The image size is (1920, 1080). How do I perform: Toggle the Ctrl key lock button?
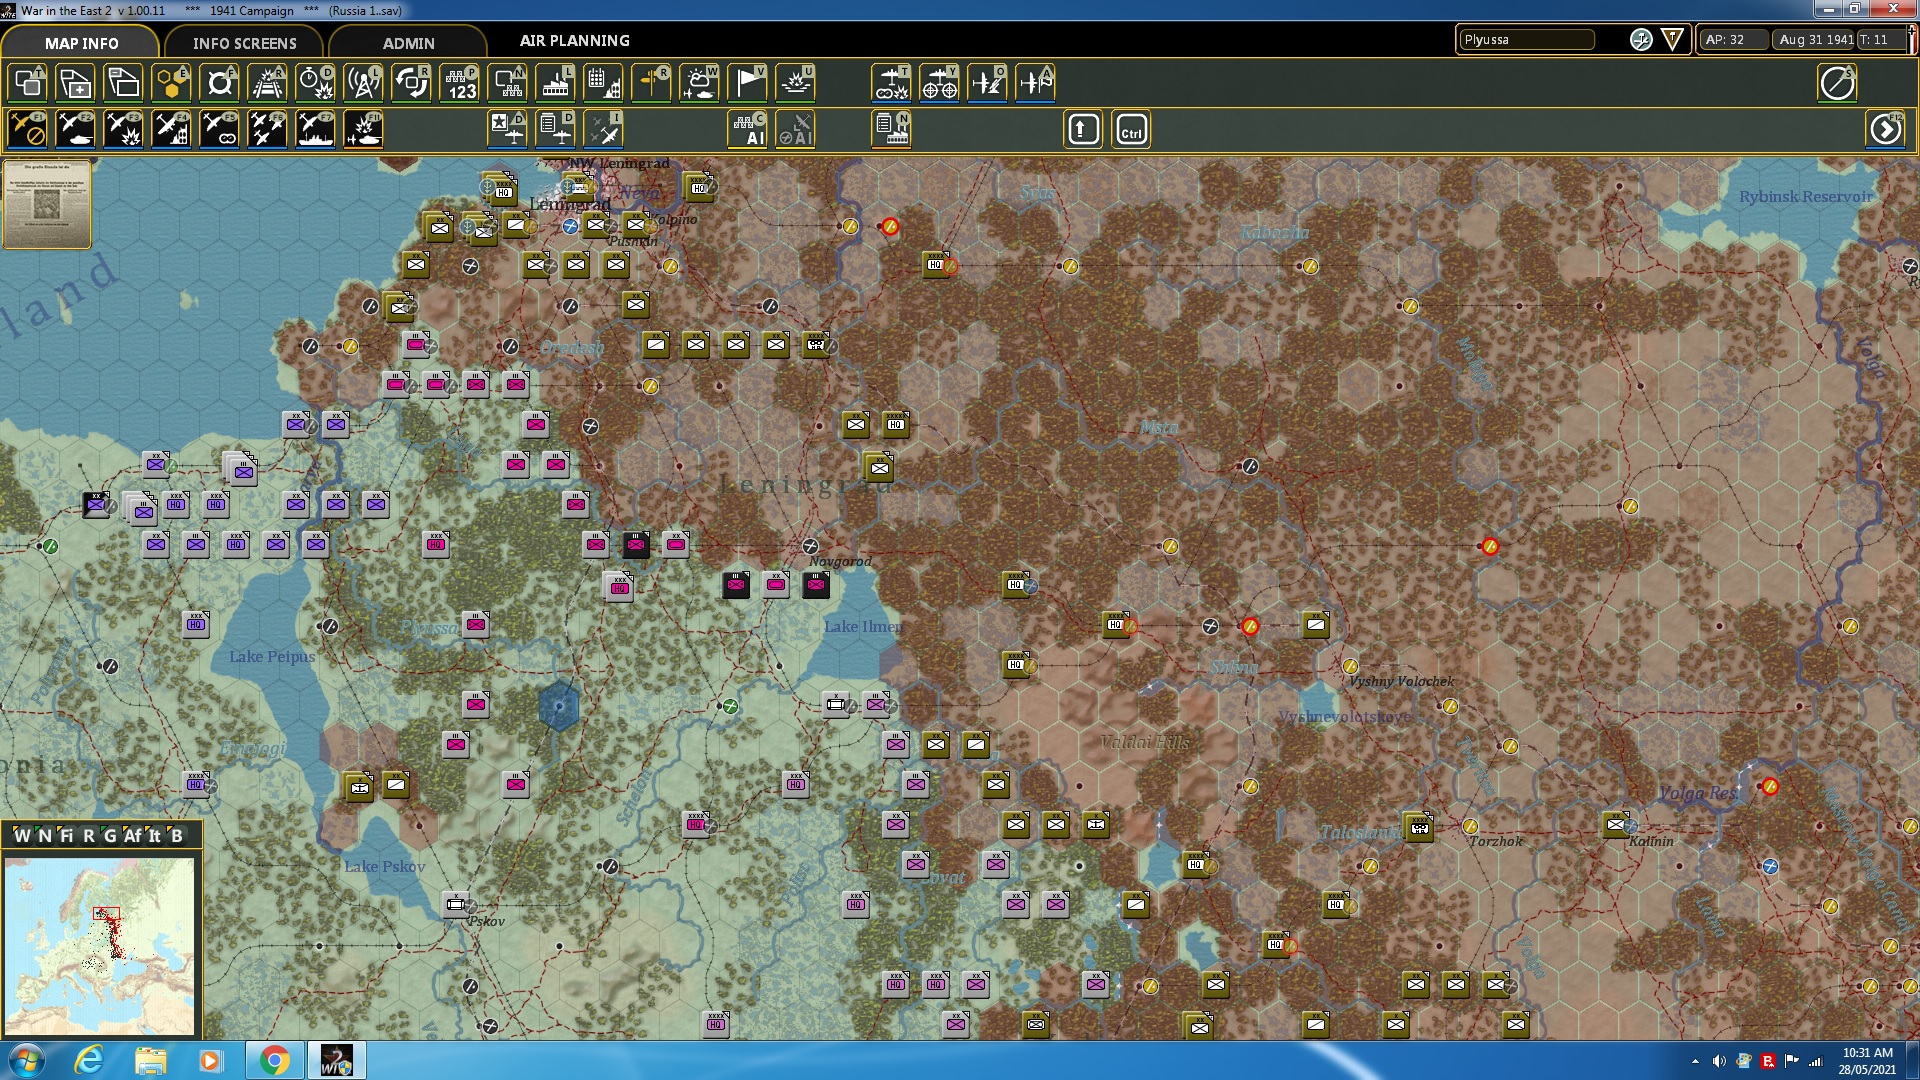pyautogui.click(x=1131, y=130)
